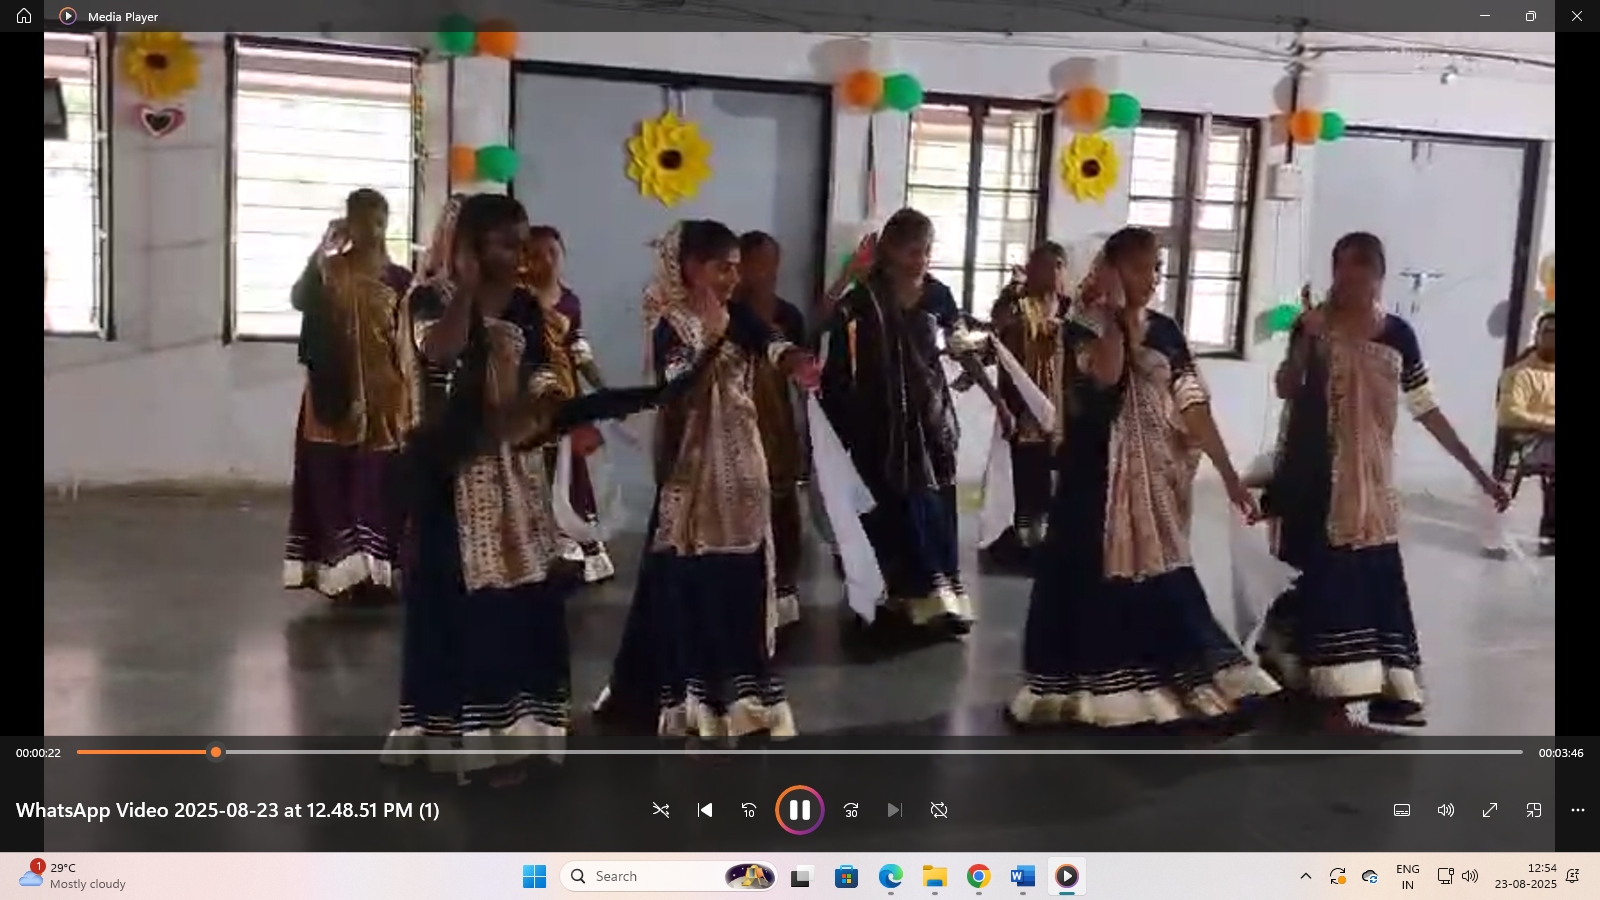Open the mini player view
Image resolution: width=1600 pixels, height=900 pixels.
[x=1534, y=810]
